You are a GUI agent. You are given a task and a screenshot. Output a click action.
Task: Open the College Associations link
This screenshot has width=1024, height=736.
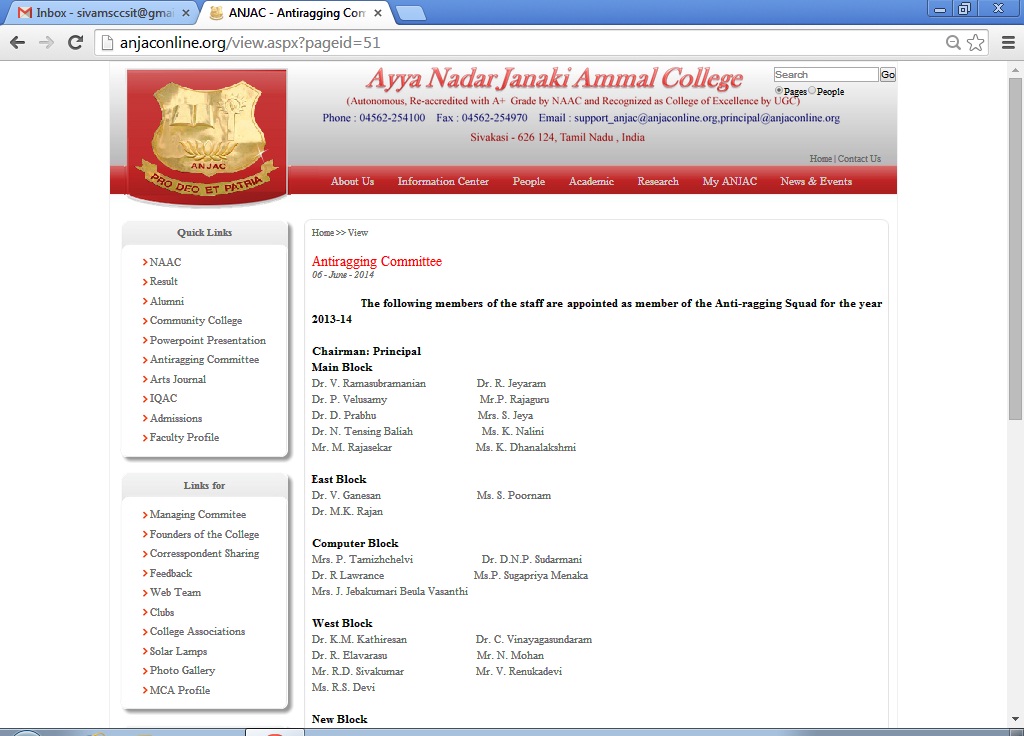[x=197, y=632]
